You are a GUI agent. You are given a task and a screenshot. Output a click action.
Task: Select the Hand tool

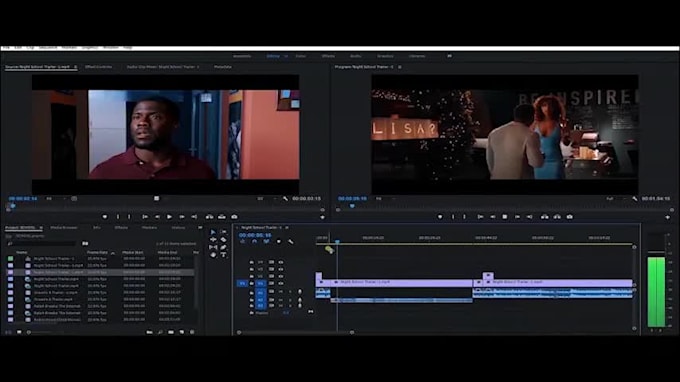[x=213, y=255]
